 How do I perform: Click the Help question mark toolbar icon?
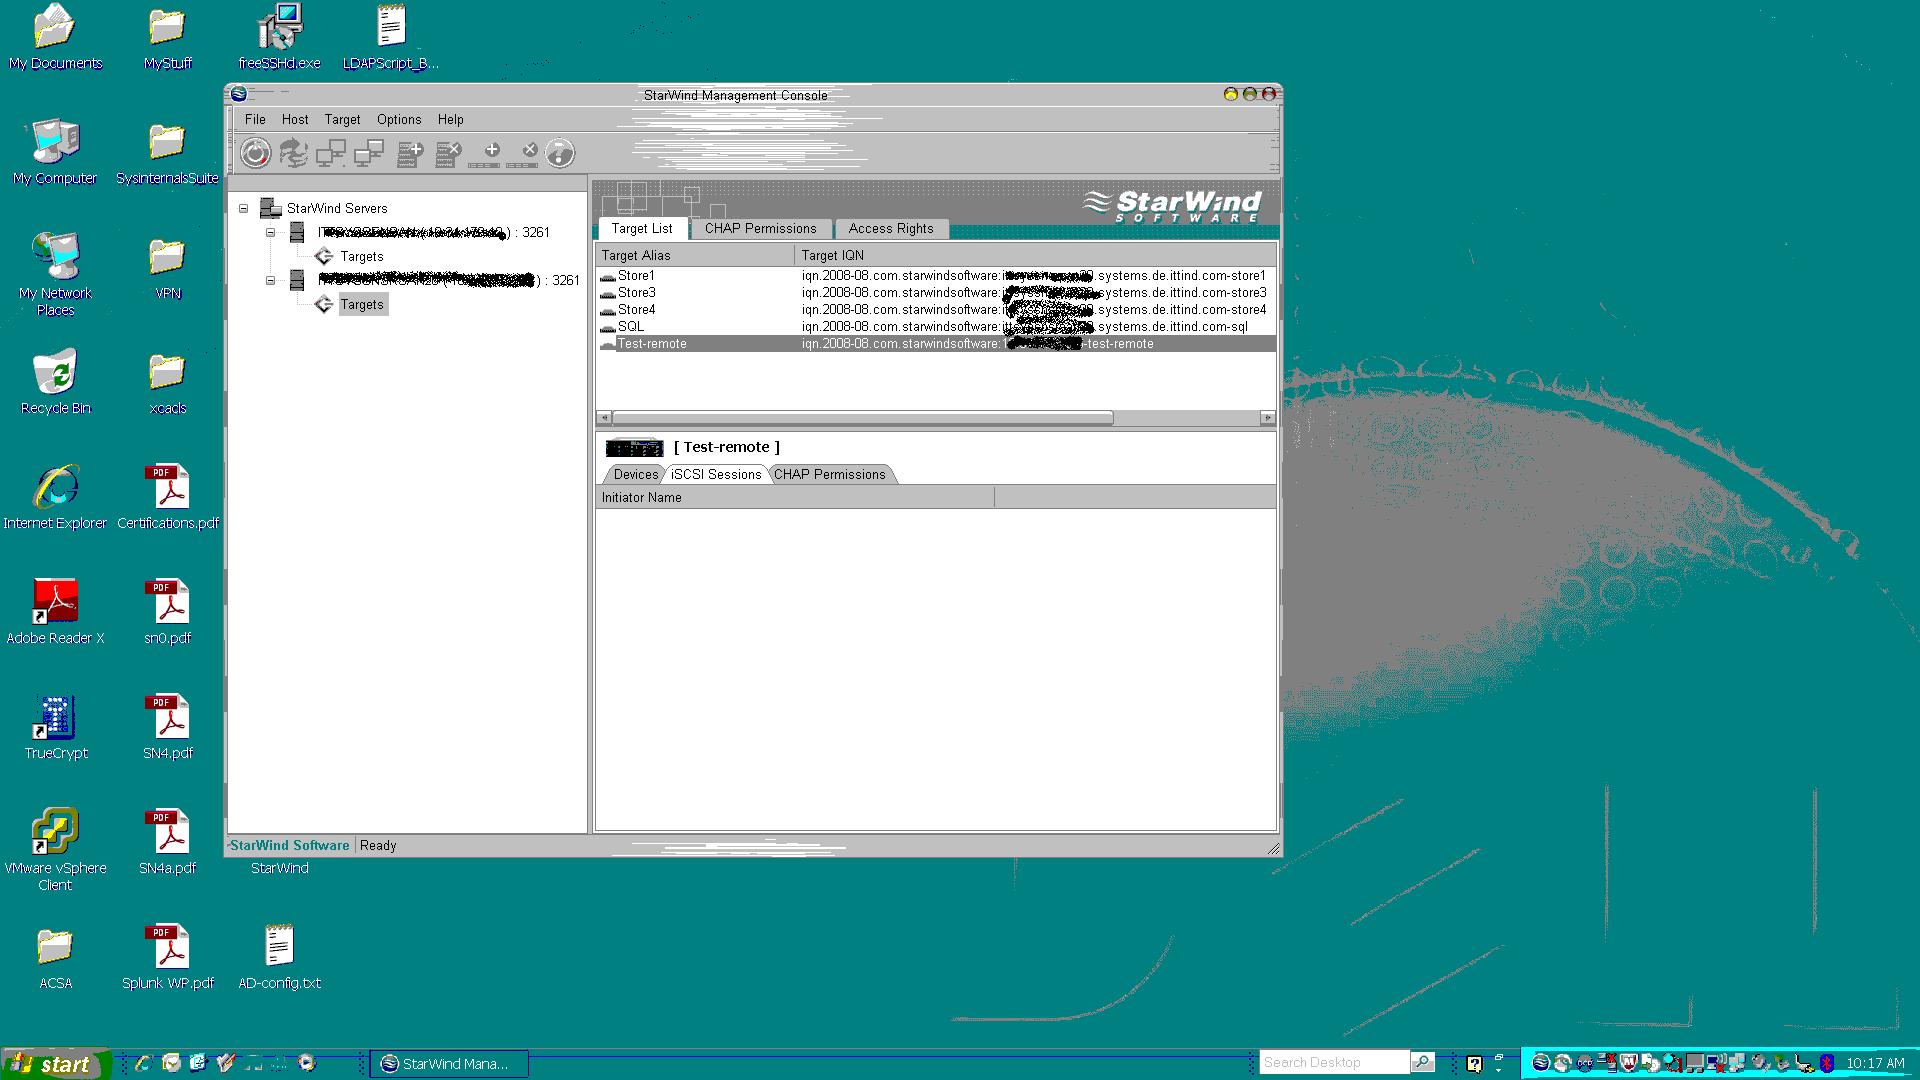(560, 153)
